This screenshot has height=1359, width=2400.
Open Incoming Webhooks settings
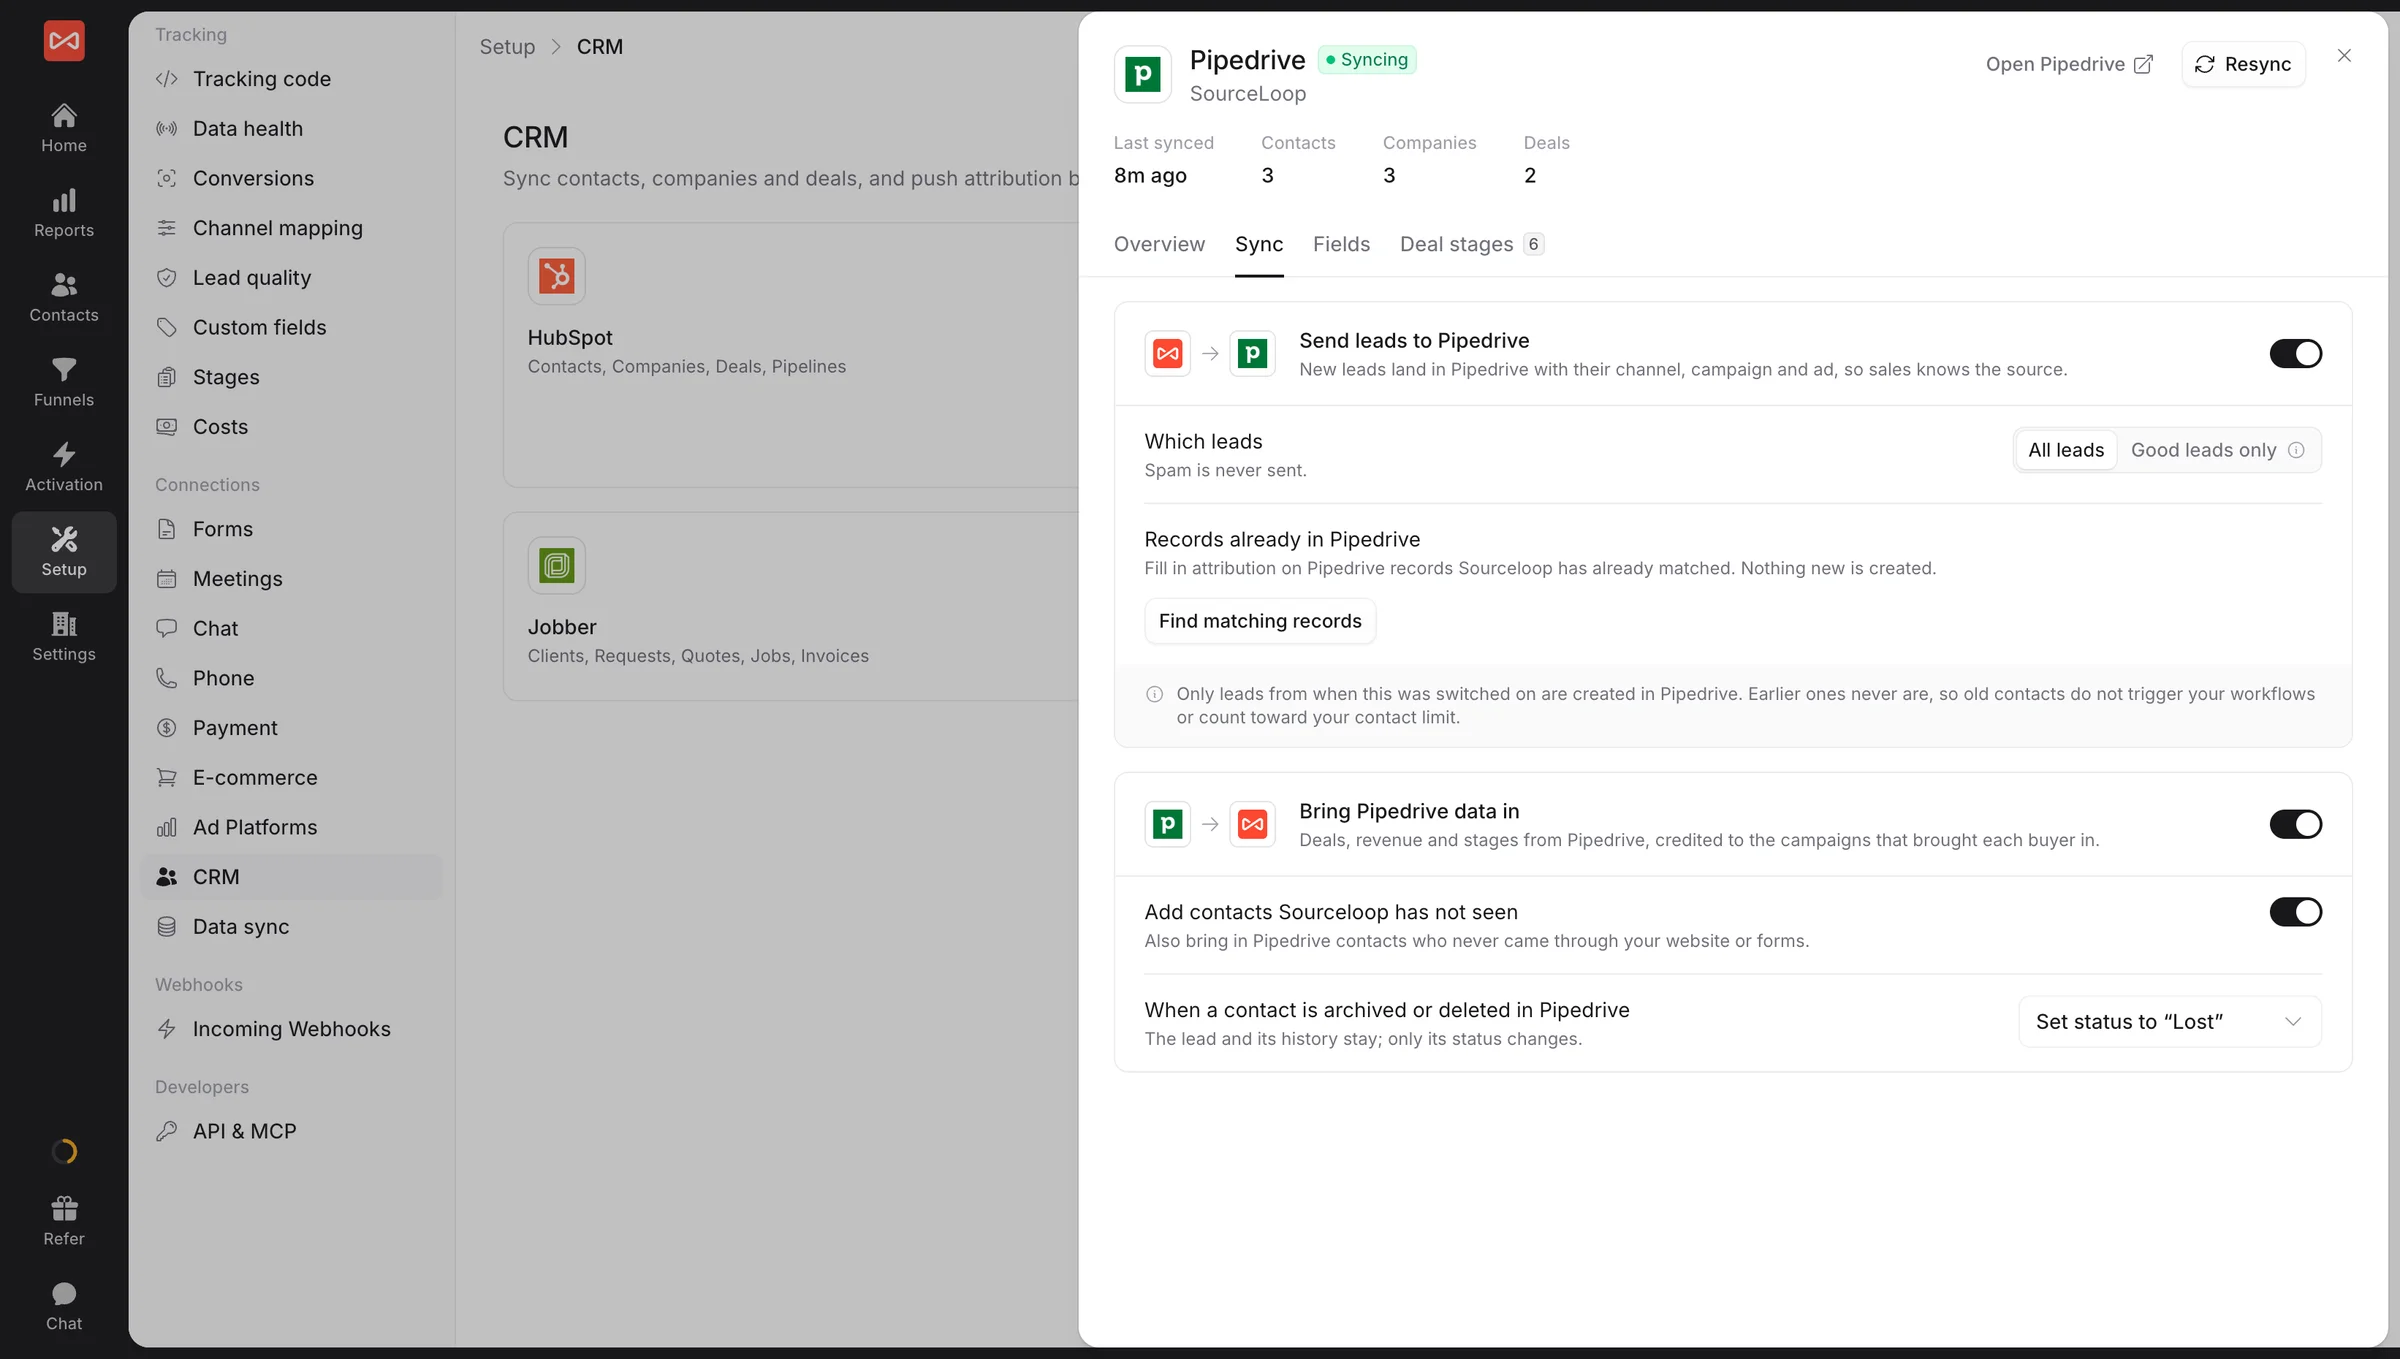(x=291, y=1029)
